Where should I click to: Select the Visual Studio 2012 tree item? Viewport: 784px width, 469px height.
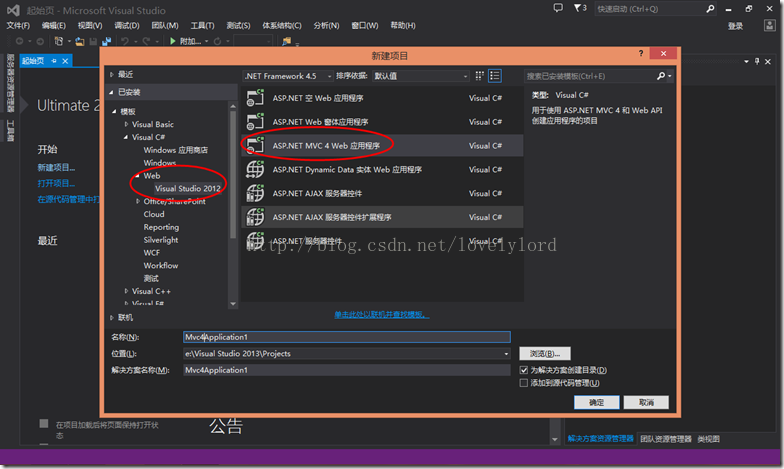[188, 188]
